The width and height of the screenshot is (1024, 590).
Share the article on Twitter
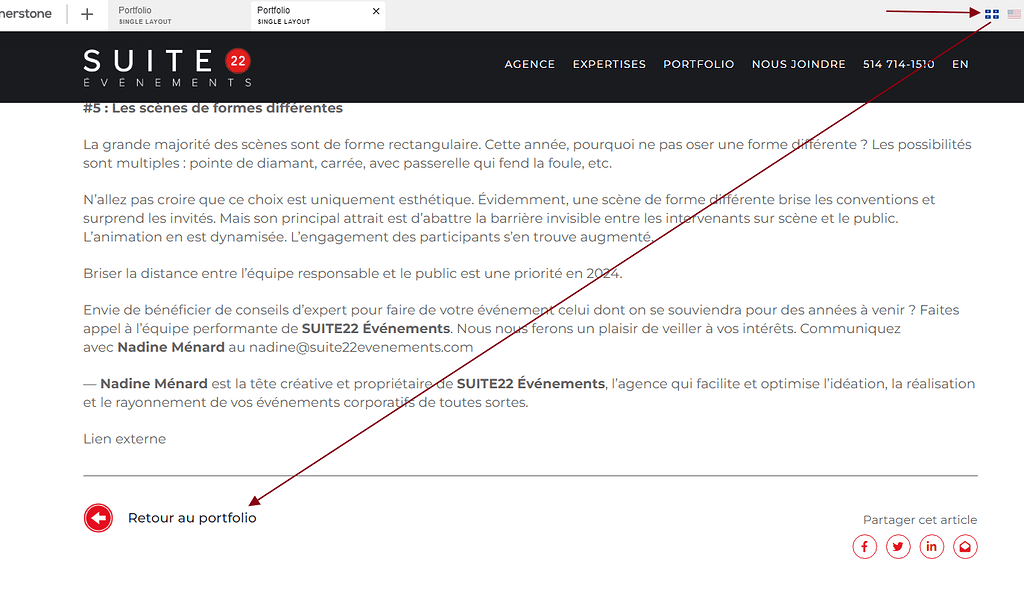point(898,547)
